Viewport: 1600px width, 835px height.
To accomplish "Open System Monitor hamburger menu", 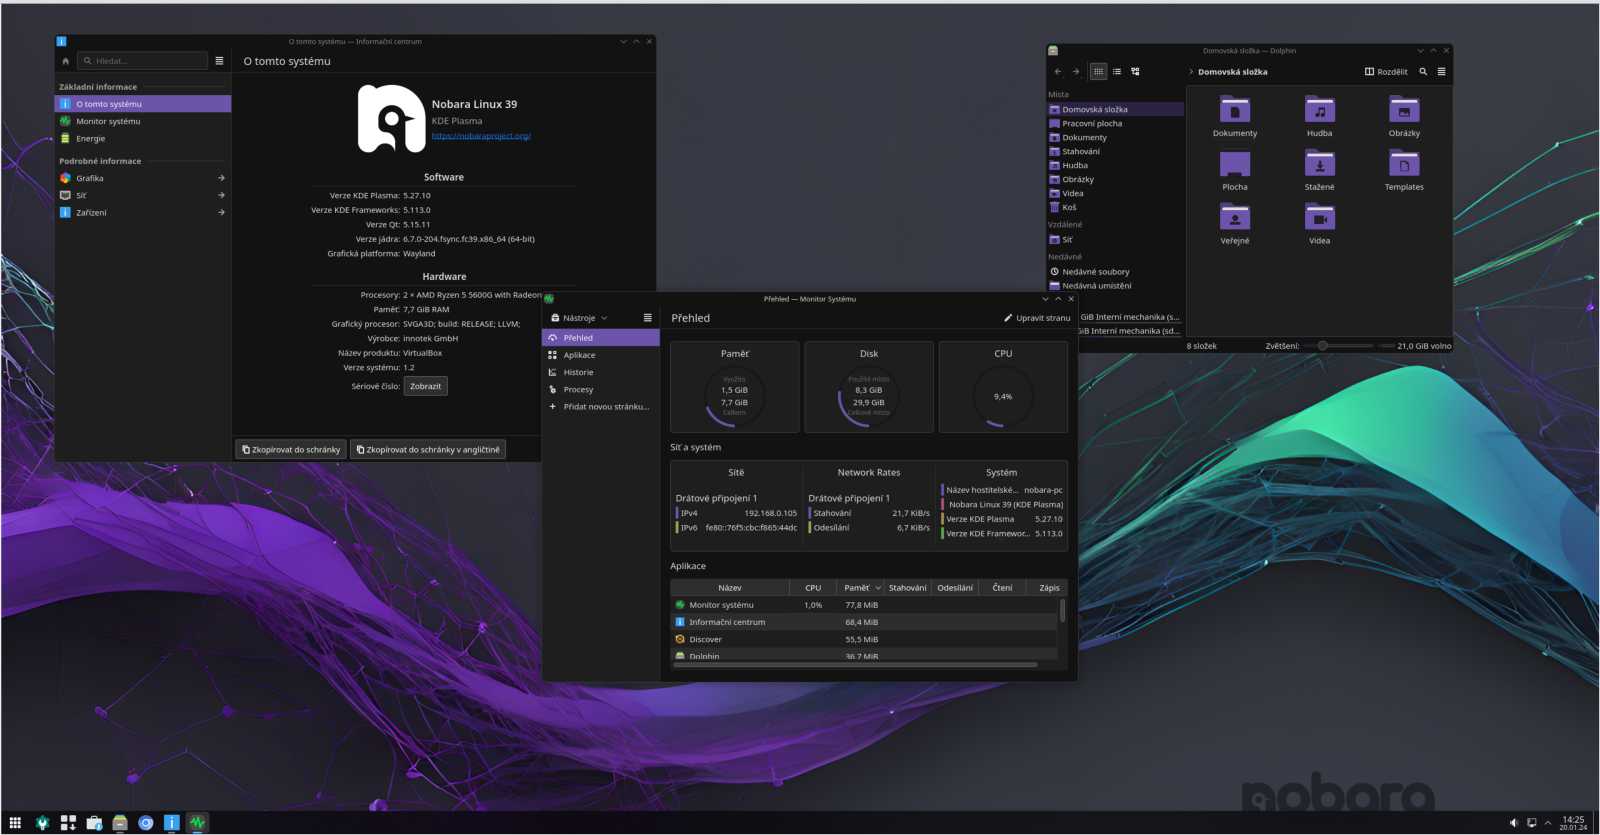I will 647,318.
